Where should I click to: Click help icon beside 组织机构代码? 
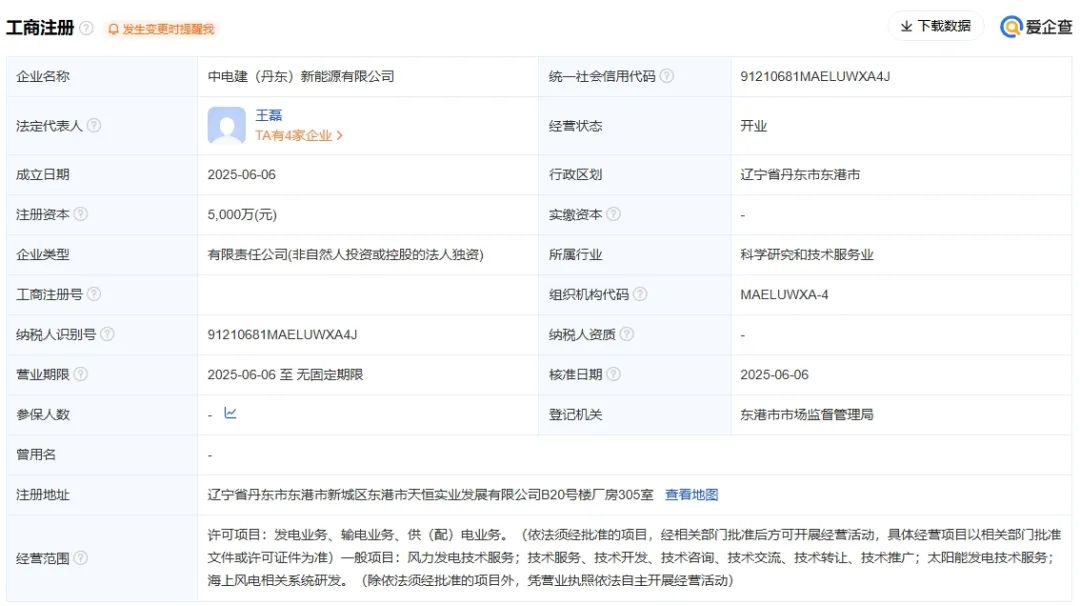coord(640,294)
